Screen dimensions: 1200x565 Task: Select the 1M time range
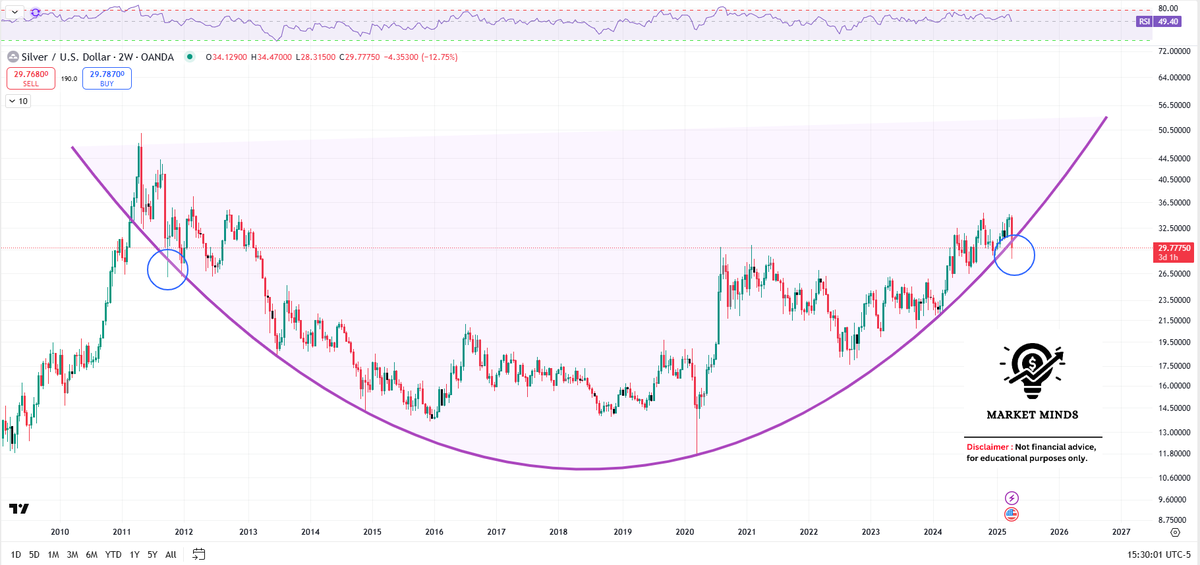point(53,554)
